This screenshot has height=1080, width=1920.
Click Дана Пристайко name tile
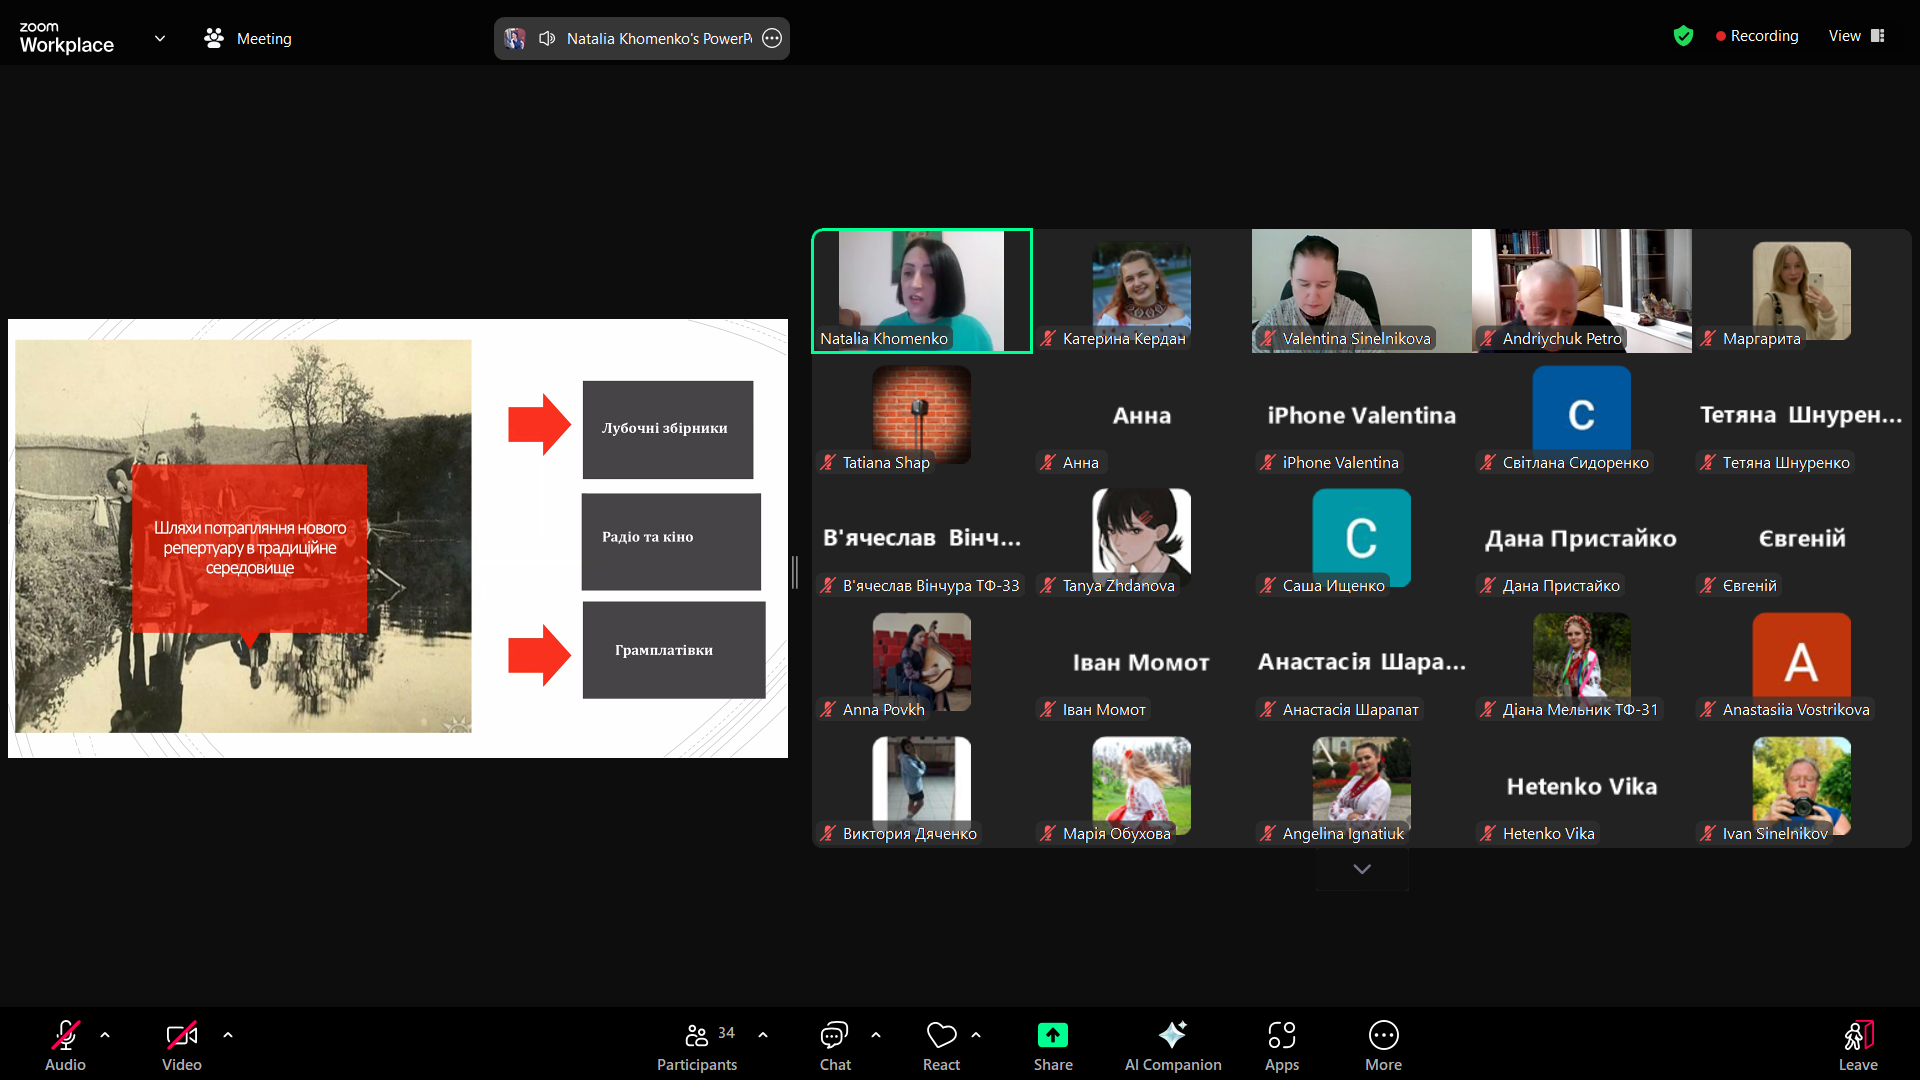tap(1581, 538)
